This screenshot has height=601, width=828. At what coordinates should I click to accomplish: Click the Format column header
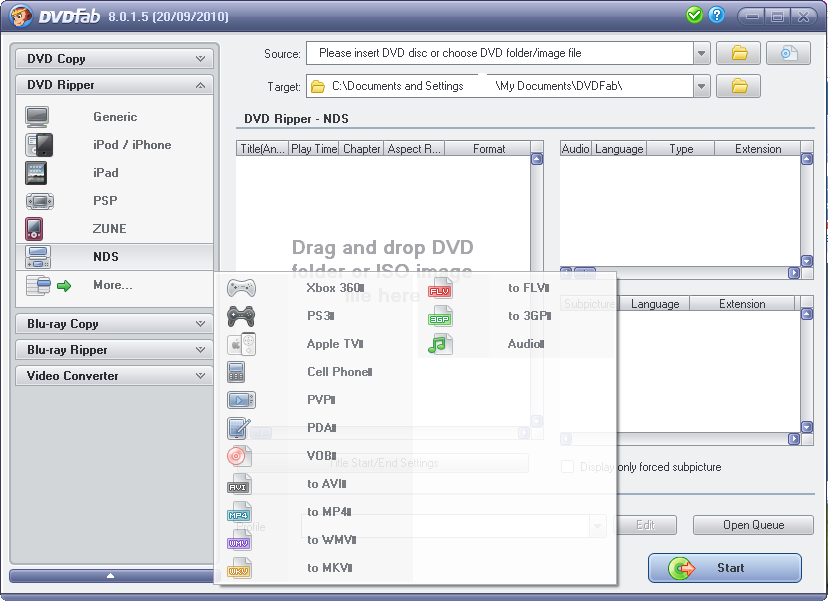click(488, 149)
